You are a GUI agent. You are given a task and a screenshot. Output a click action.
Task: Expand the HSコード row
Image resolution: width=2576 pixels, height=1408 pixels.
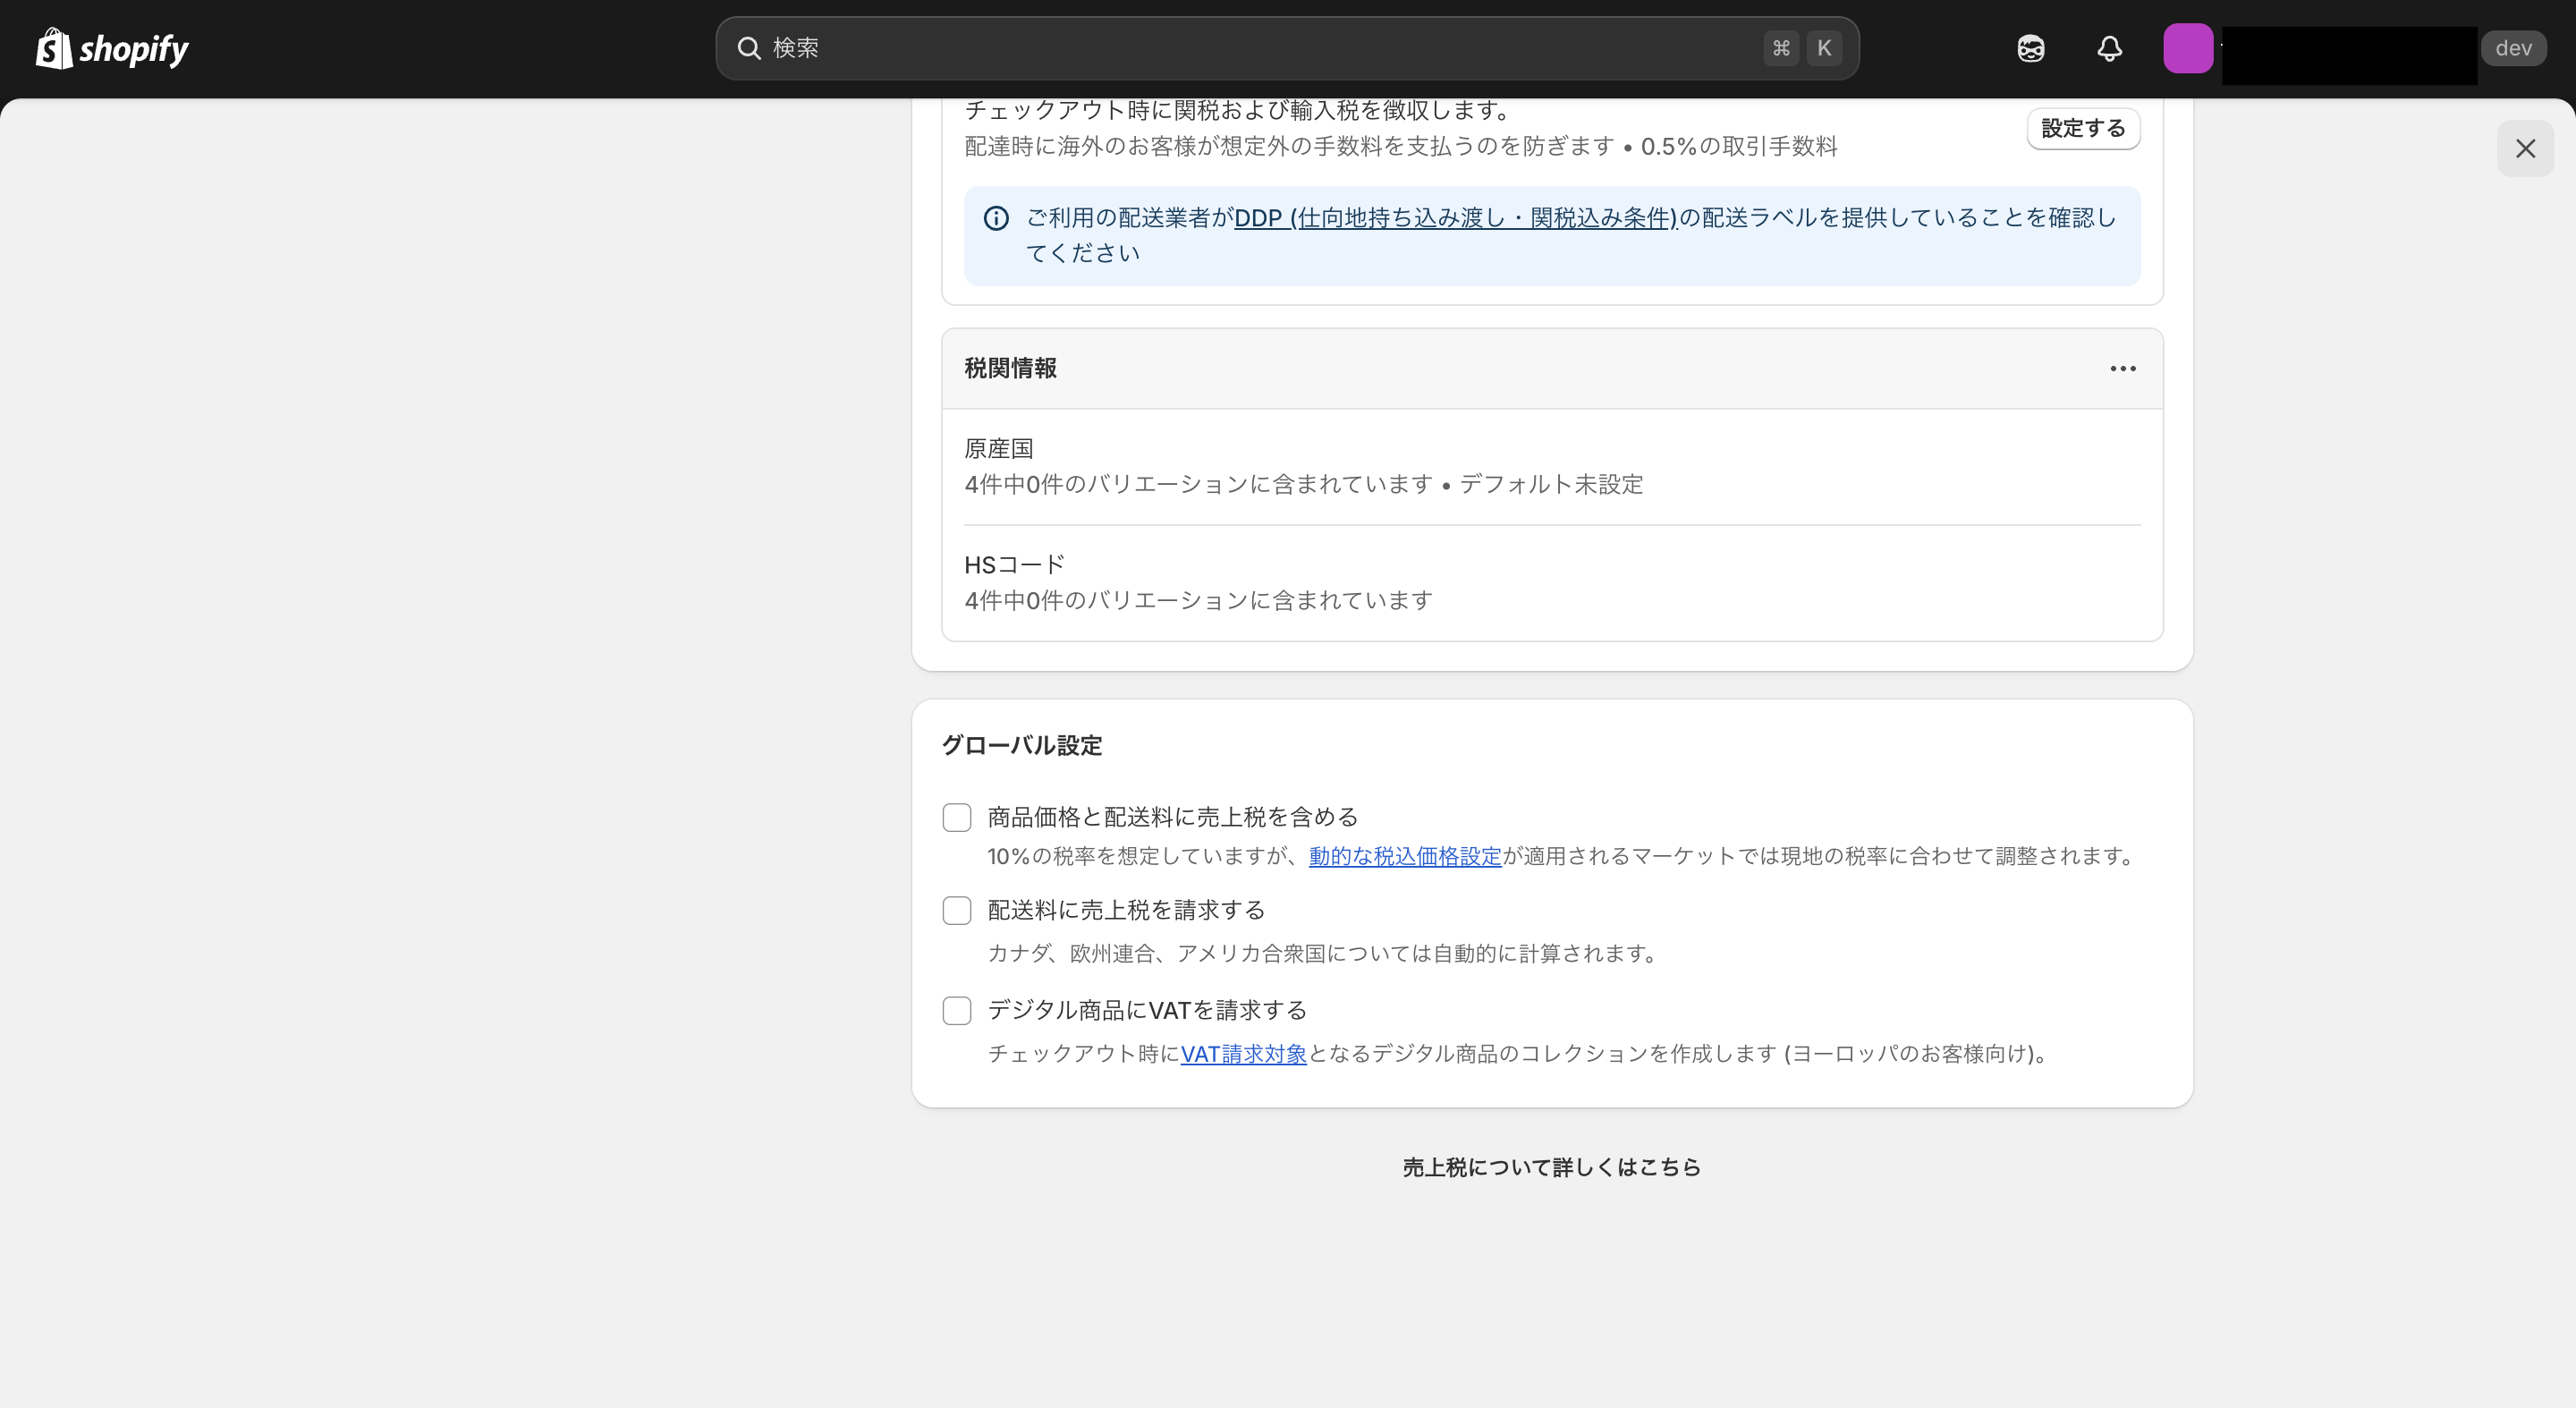click(x=1550, y=582)
